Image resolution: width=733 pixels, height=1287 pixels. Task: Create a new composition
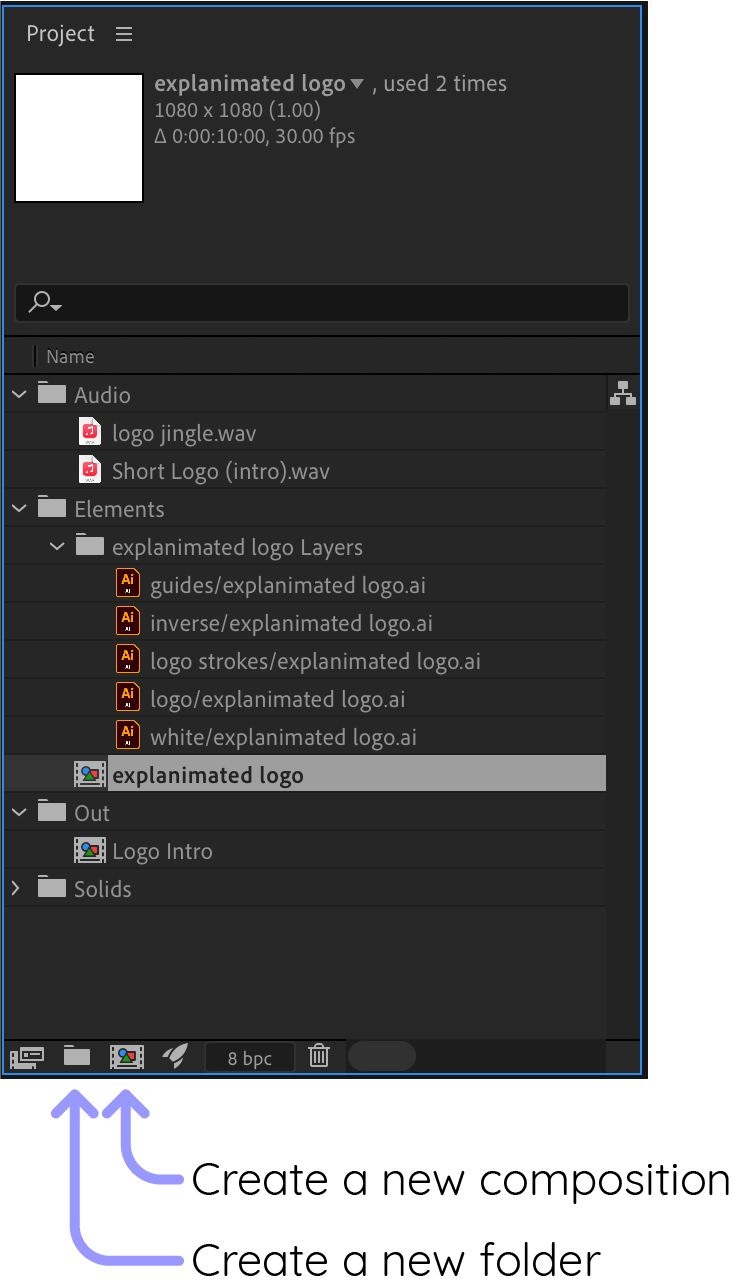pyautogui.click(x=127, y=1057)
